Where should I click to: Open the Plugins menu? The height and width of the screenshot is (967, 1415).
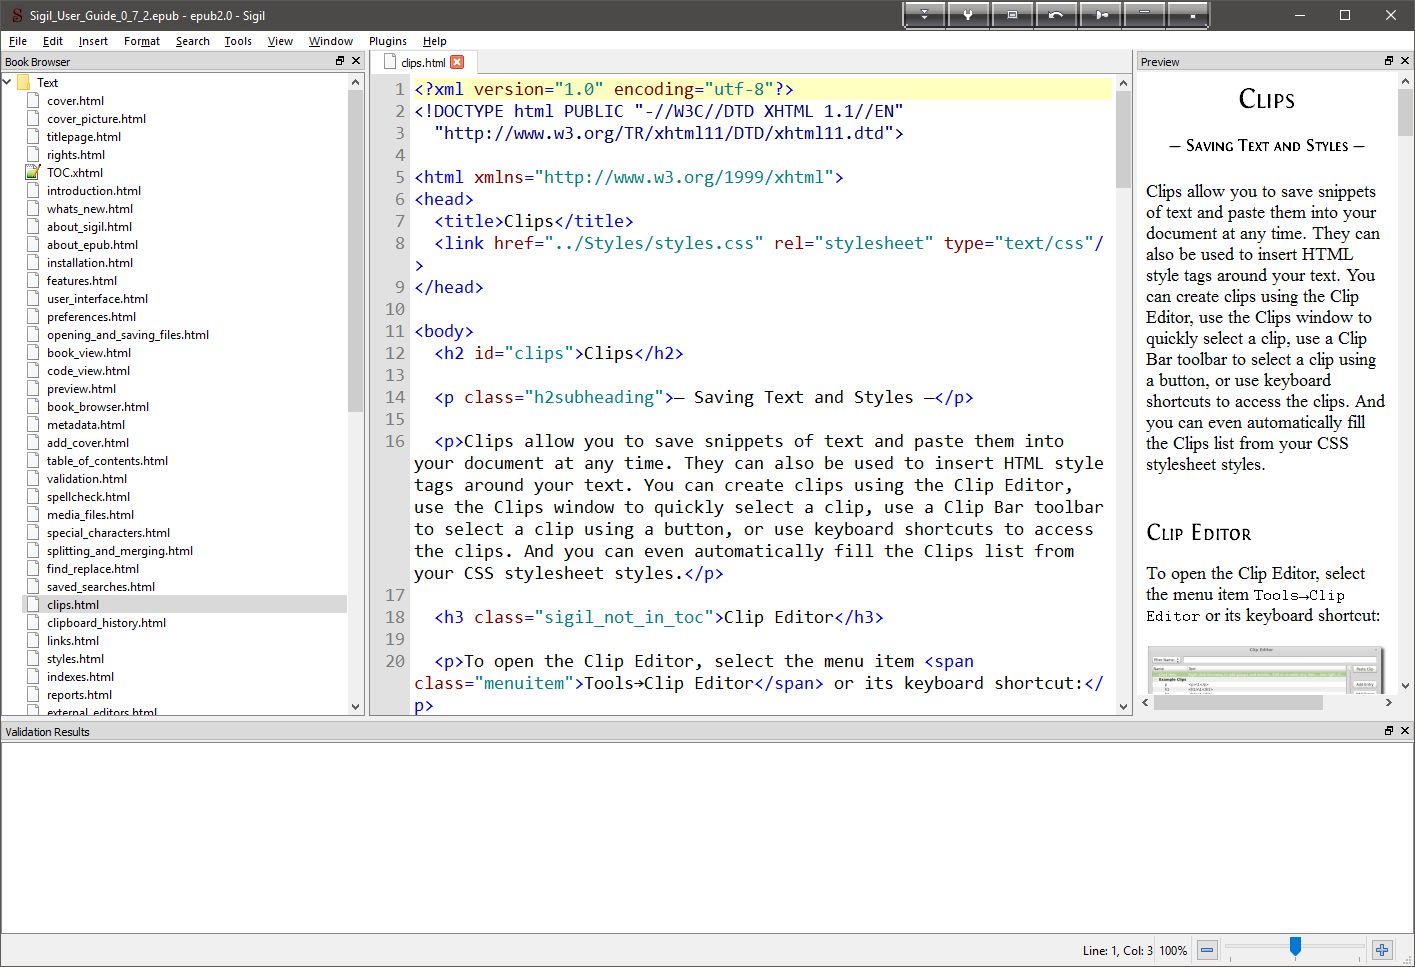[387, 41]
